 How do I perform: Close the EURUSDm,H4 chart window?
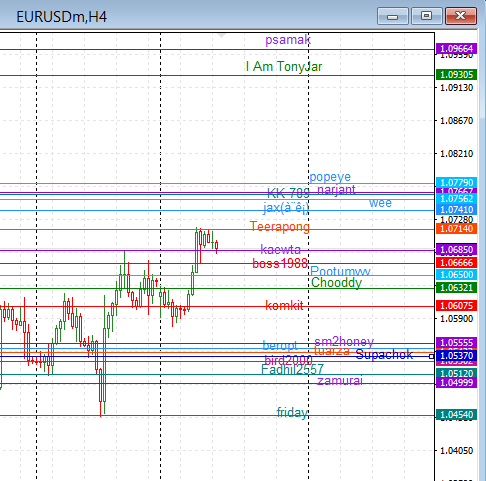click(461, 16)
